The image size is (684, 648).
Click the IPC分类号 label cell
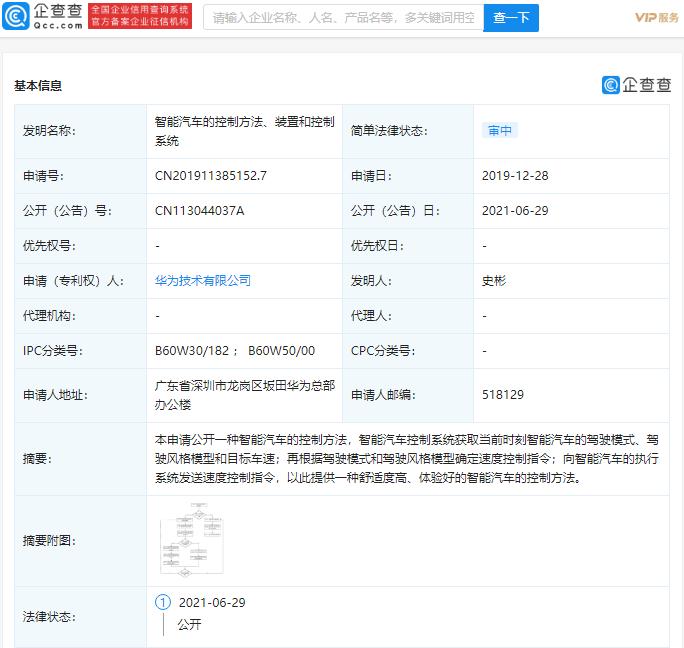(x=81, y=351)
